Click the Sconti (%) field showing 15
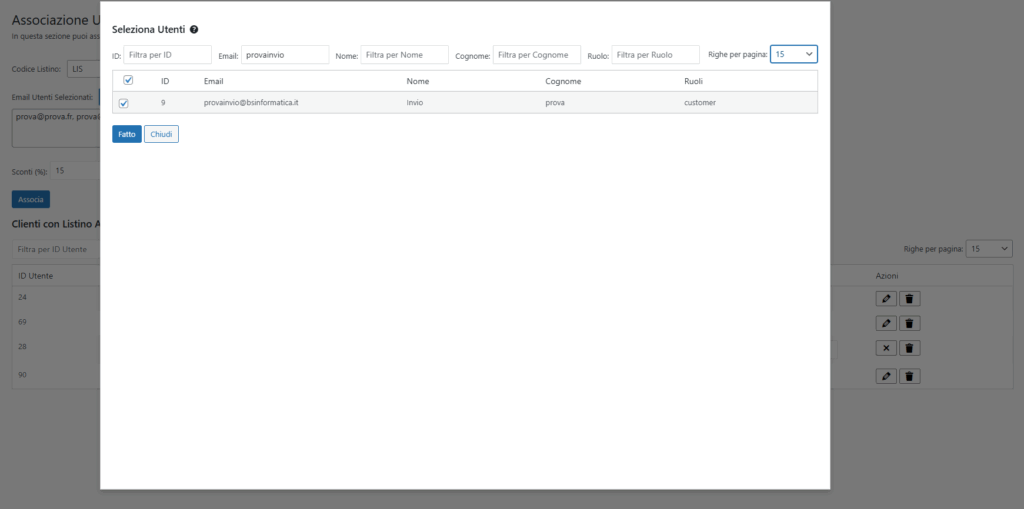 76,171
